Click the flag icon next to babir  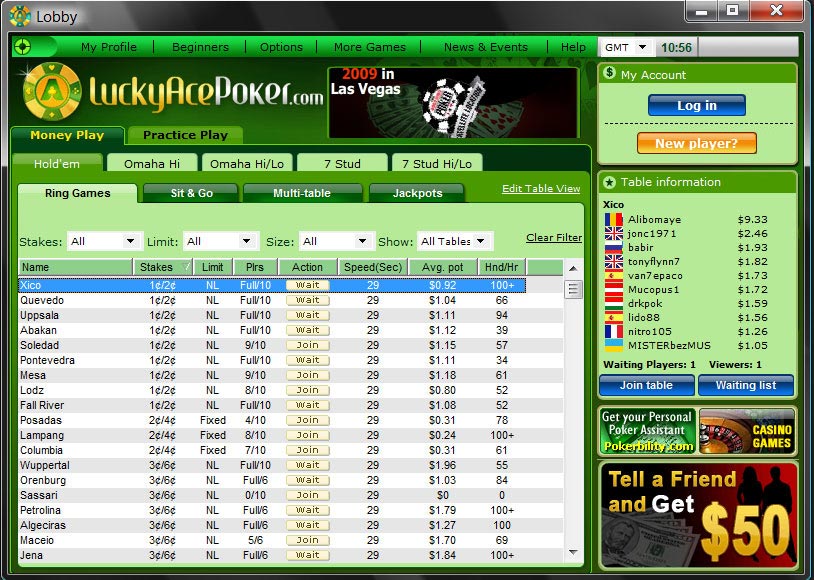pos(614,248)
